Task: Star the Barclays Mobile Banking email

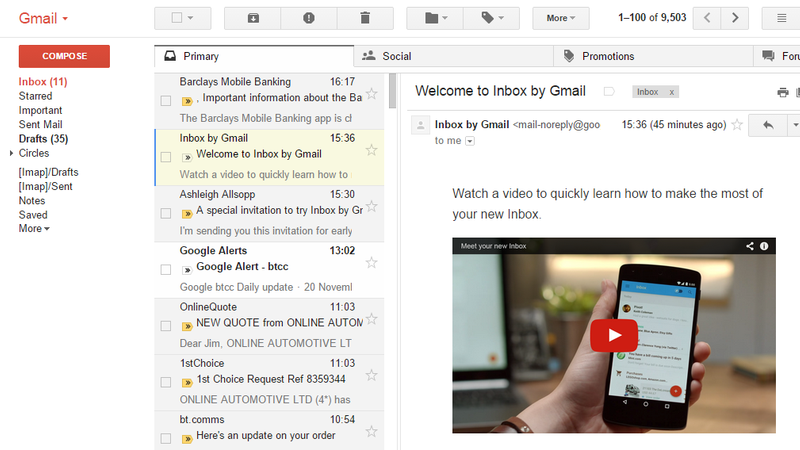Action: coord(372,94)
